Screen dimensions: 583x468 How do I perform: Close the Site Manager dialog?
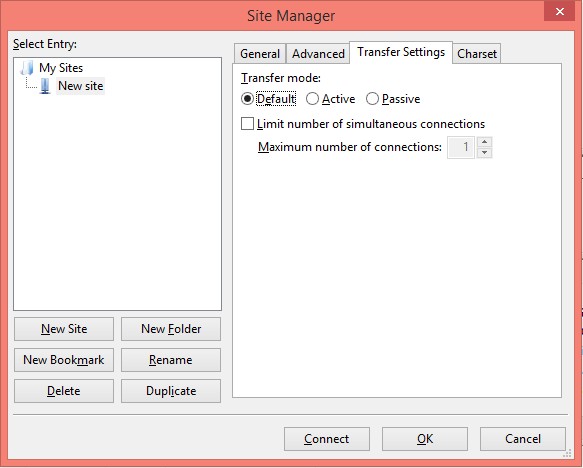[560, 12]
